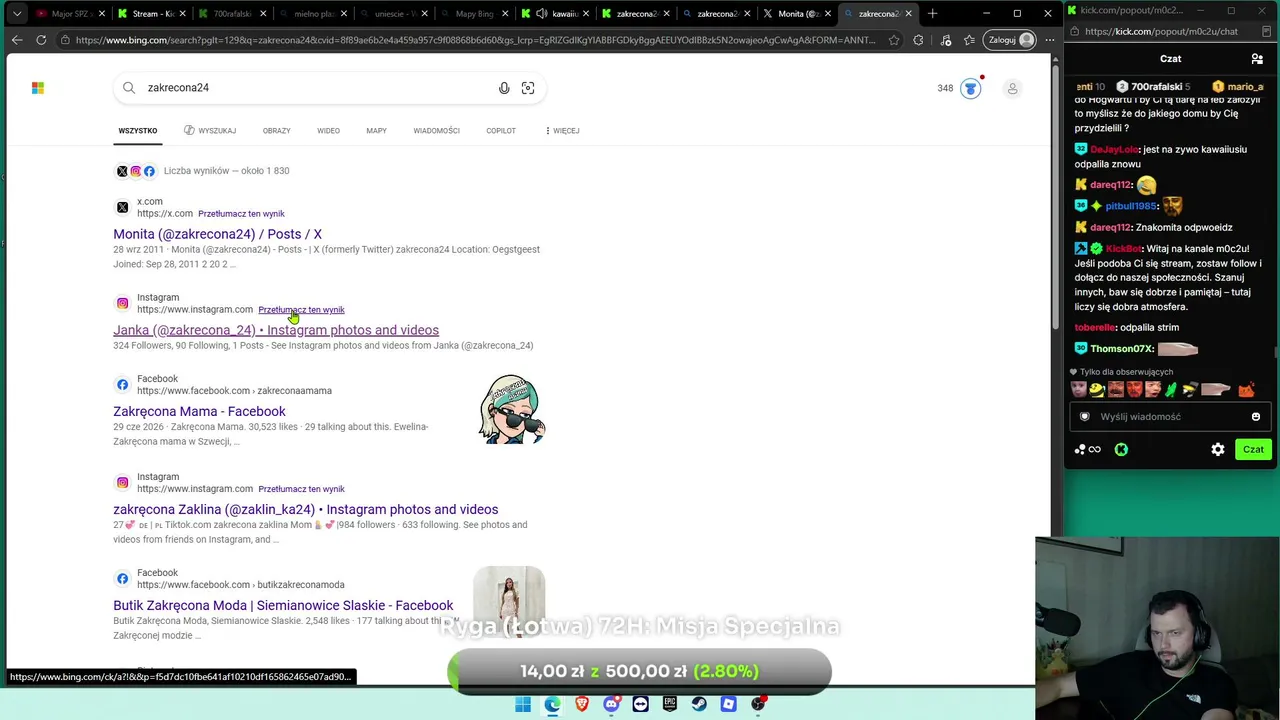Click the streamer webcam overlay
Viewport: 1280px width, 720px height.
[x=1158, y=628]
